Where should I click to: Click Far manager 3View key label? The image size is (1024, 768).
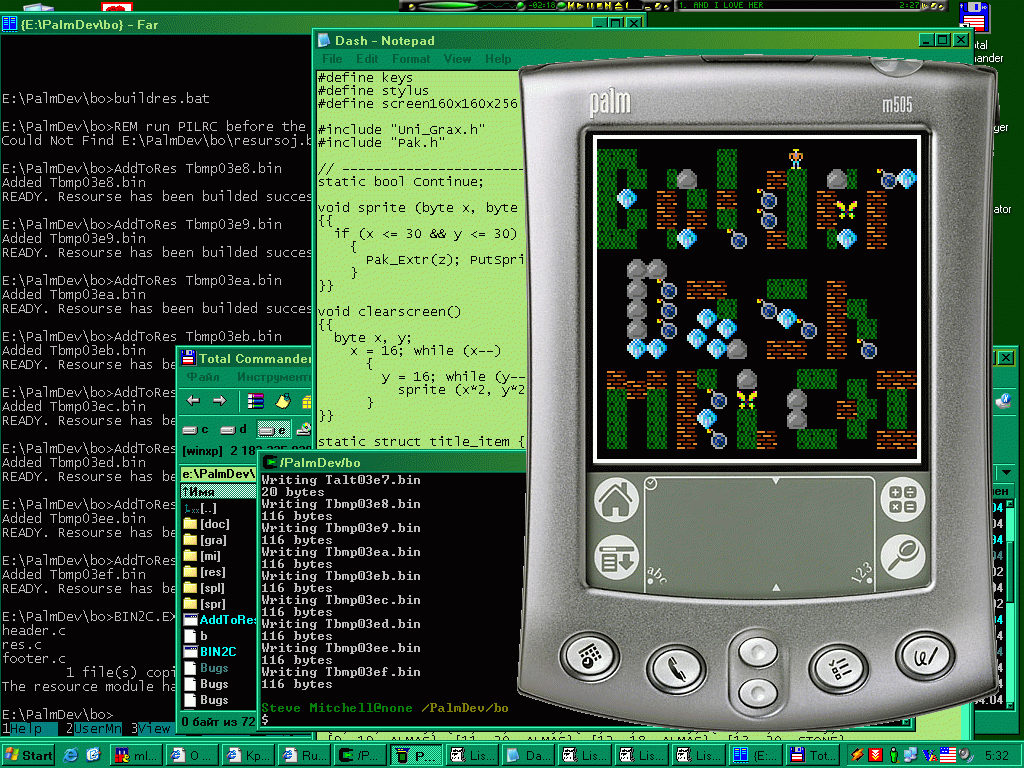[x=151, y=728]
